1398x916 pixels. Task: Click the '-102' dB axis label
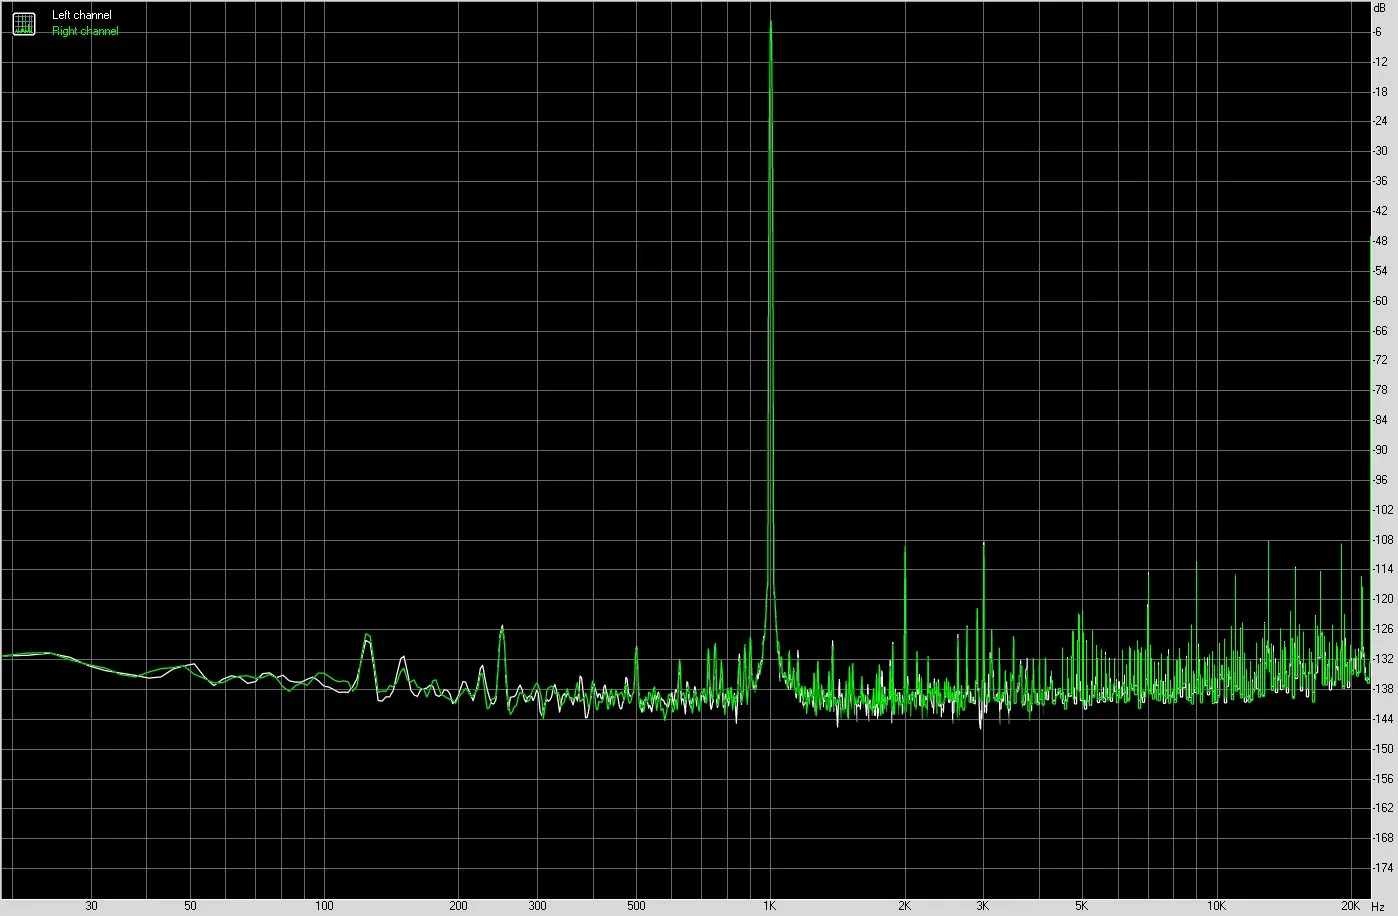[1384, 510]
